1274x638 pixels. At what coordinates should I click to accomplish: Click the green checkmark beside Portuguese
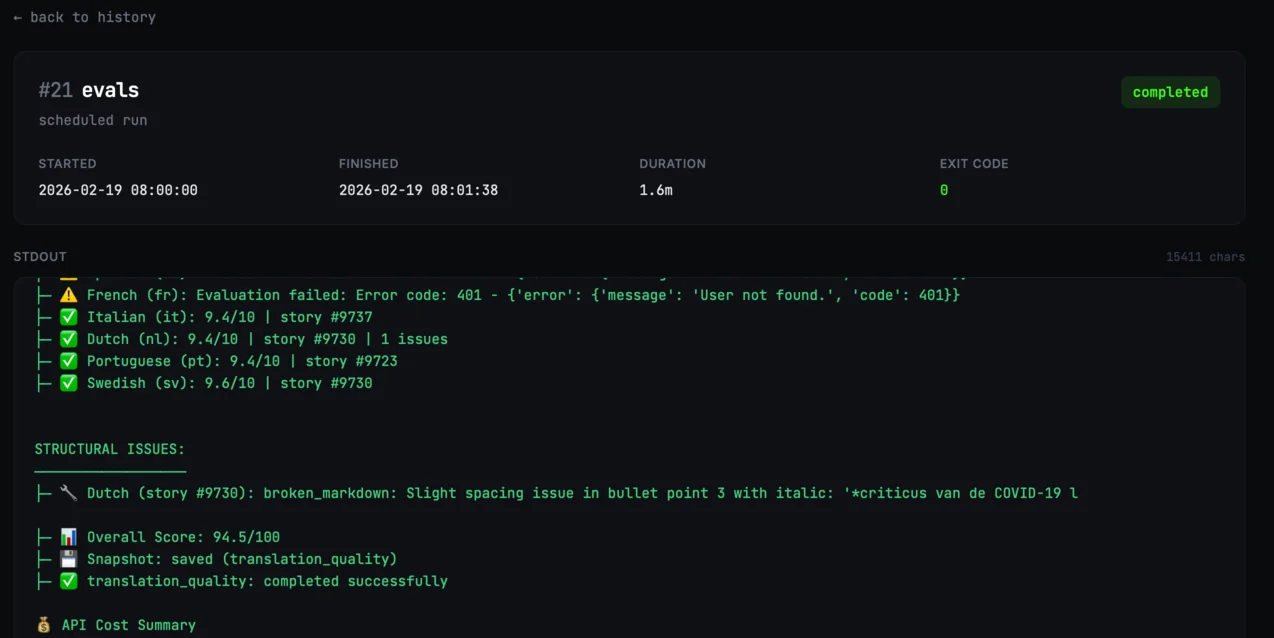pyautogui.click(x=68, y=361)
